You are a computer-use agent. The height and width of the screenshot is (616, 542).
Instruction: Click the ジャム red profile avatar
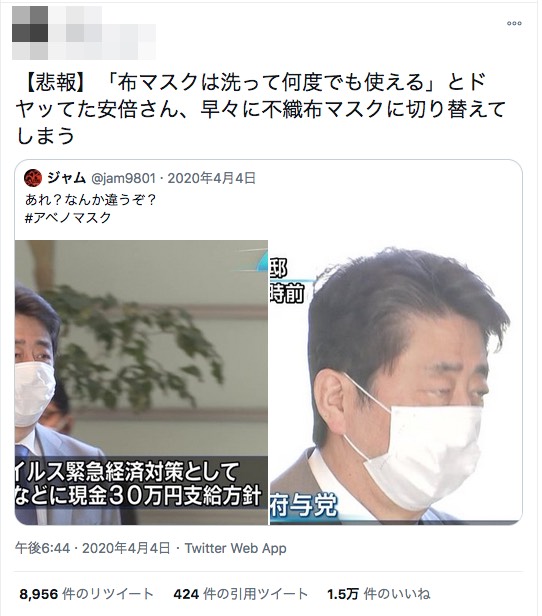click(x=33, y=178)
